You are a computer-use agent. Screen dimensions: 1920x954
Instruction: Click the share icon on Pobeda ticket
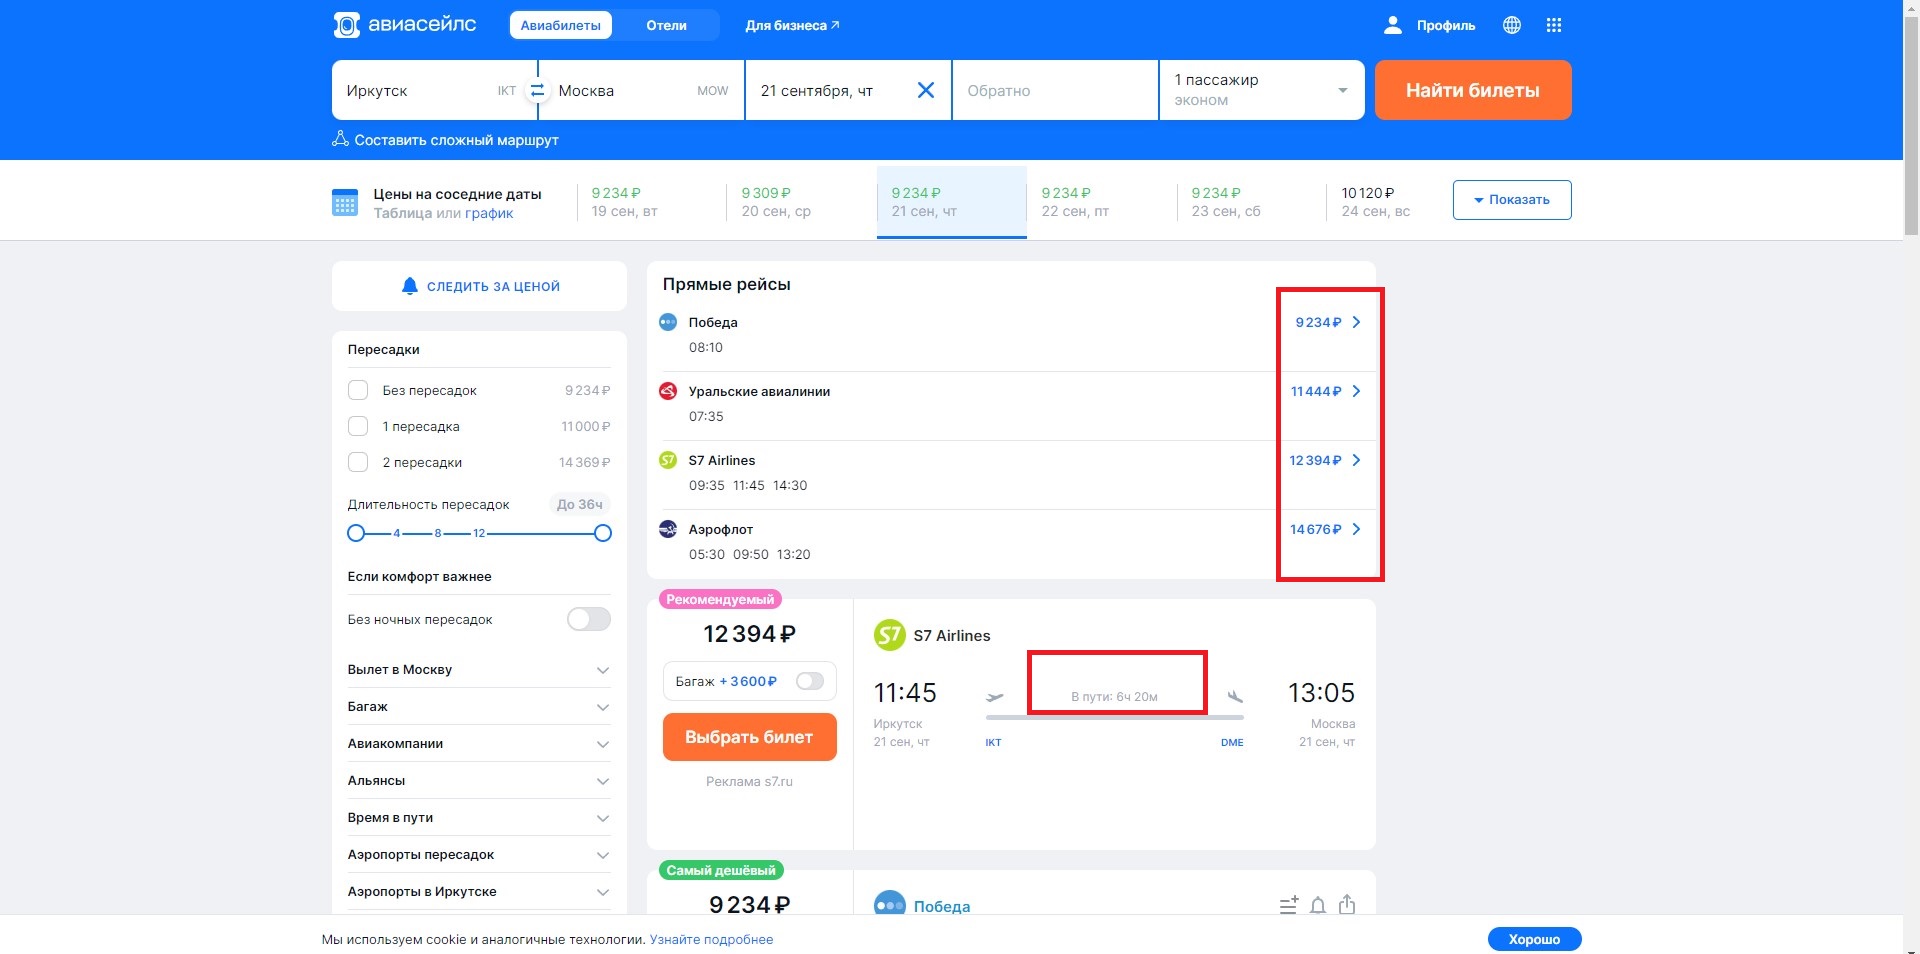point(1347,904)
